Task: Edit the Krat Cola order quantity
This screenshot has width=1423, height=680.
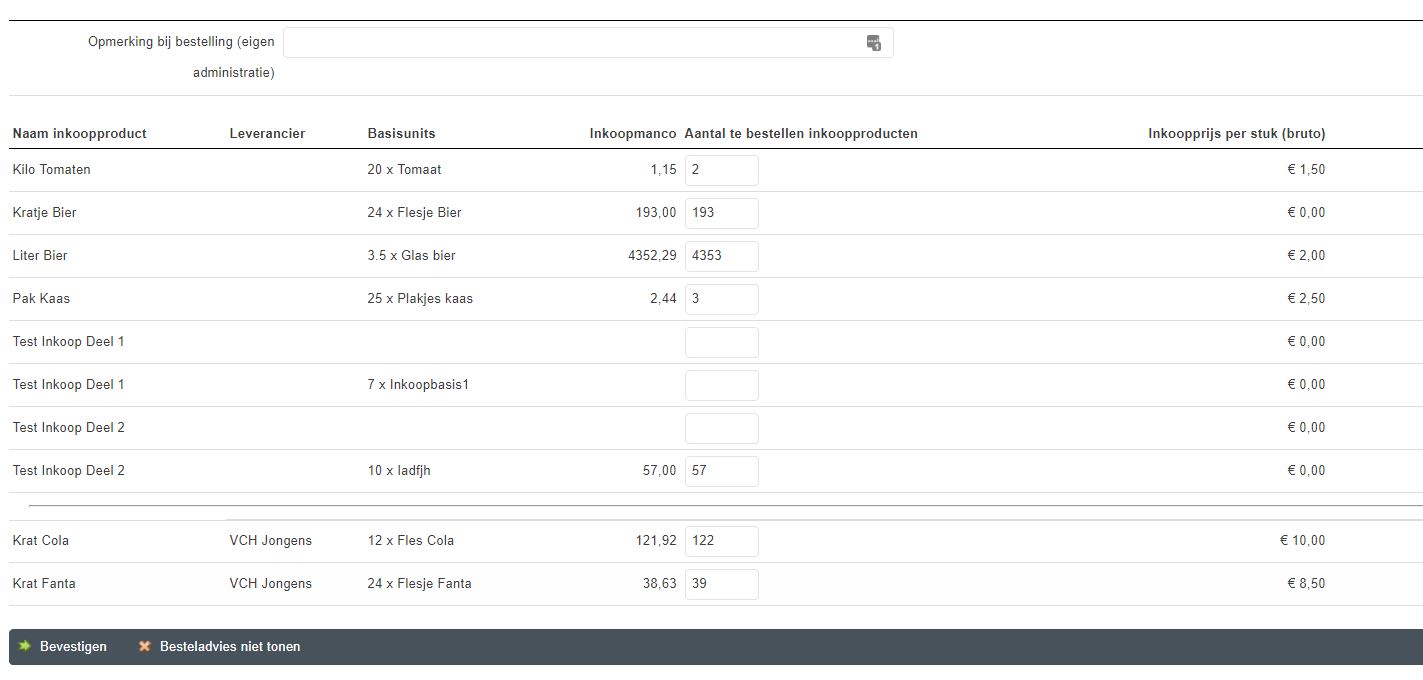Action: 721,541
